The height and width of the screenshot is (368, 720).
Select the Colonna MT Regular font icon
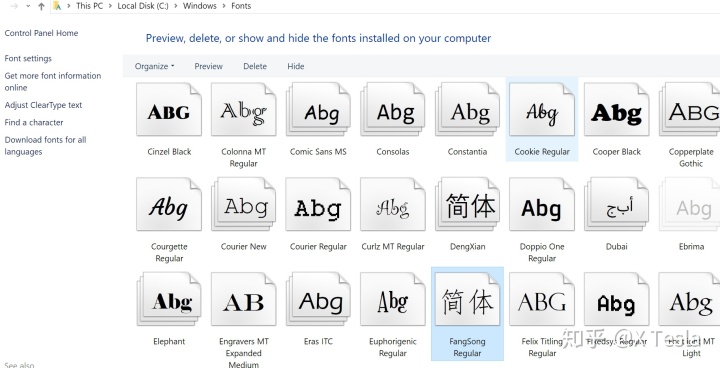tap(243, 109)
